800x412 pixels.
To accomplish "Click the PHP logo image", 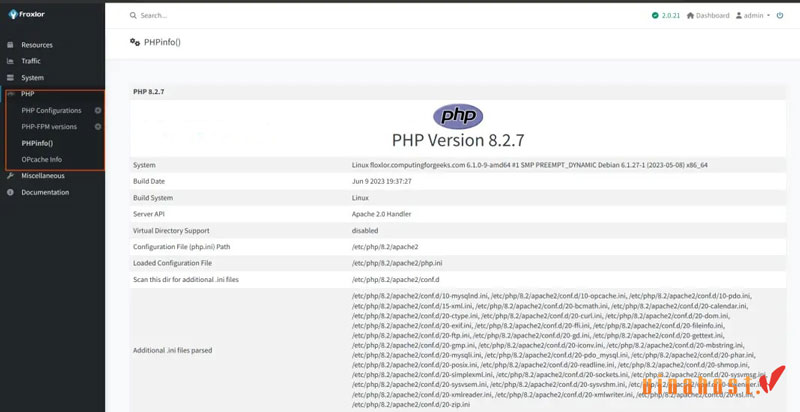I will tap(458, 116).
